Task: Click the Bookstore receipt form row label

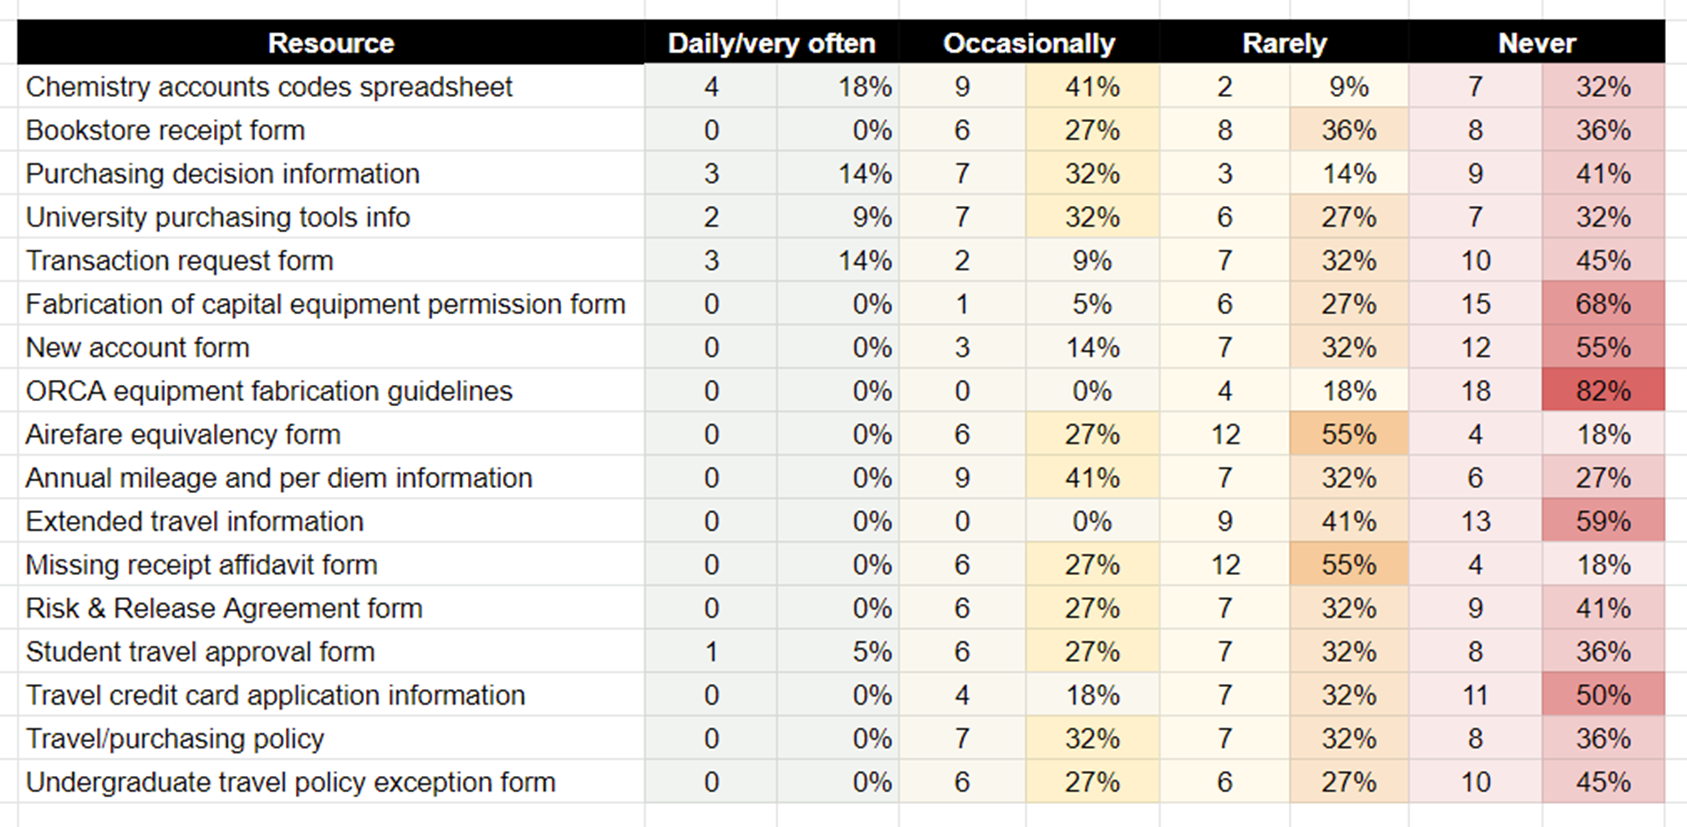Action: pyautogui.click(x=165, y=130)
